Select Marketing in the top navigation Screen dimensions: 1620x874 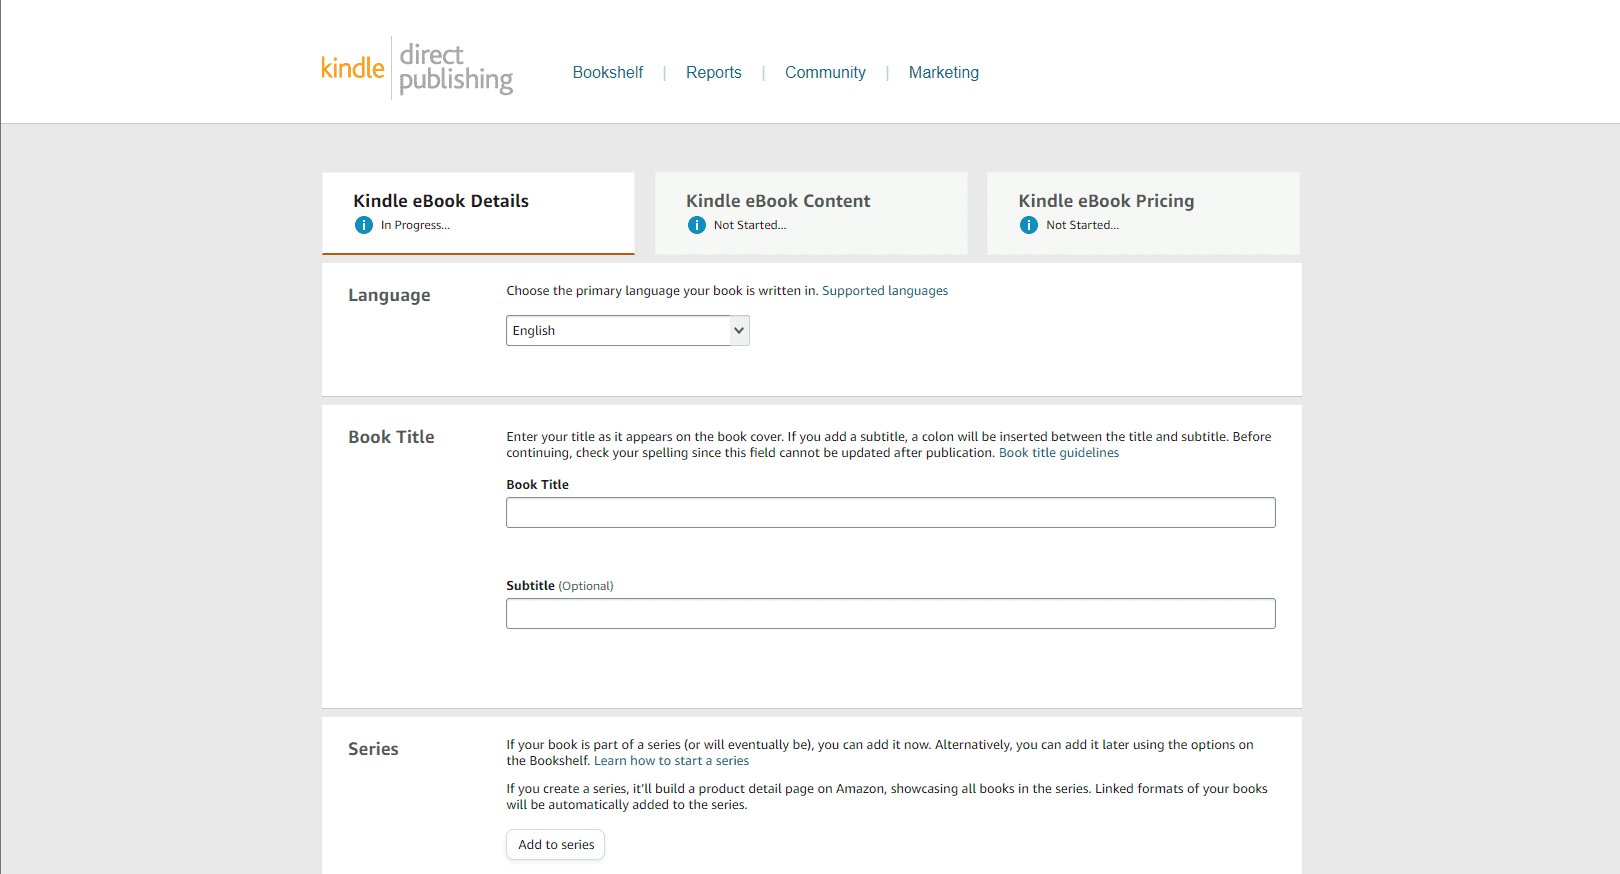[x=943, y=73]
